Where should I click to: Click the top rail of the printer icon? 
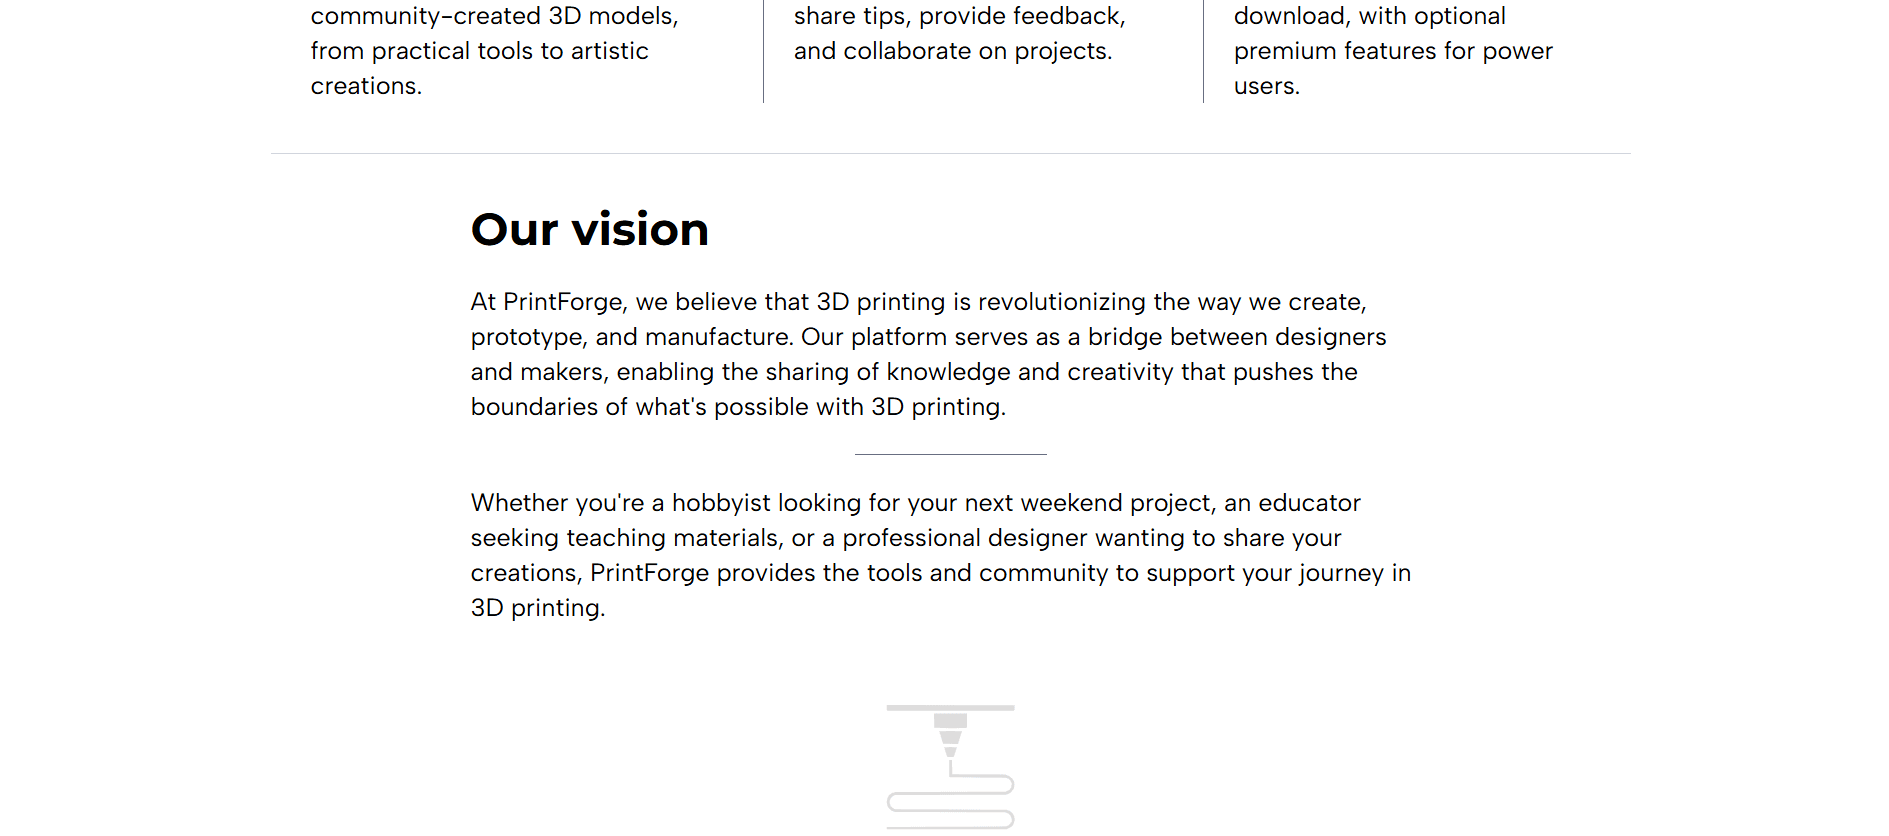(950, 708)
